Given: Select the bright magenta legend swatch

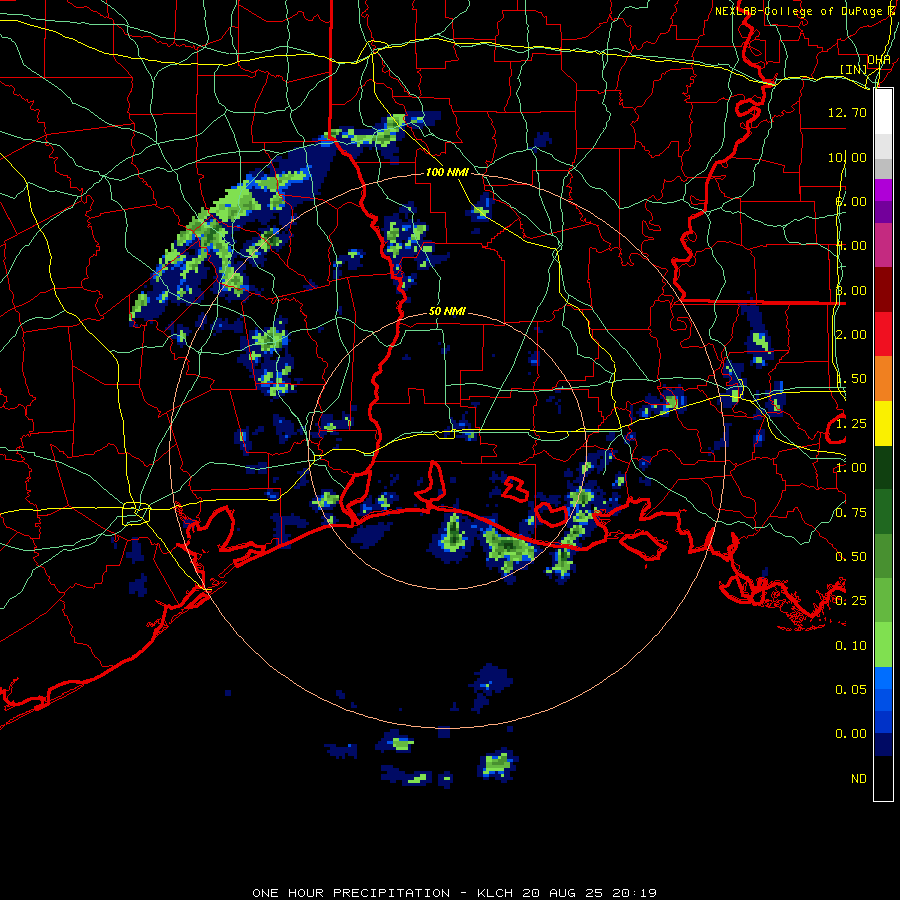Looking at the screenshot, I should click(x=883, y=190).
